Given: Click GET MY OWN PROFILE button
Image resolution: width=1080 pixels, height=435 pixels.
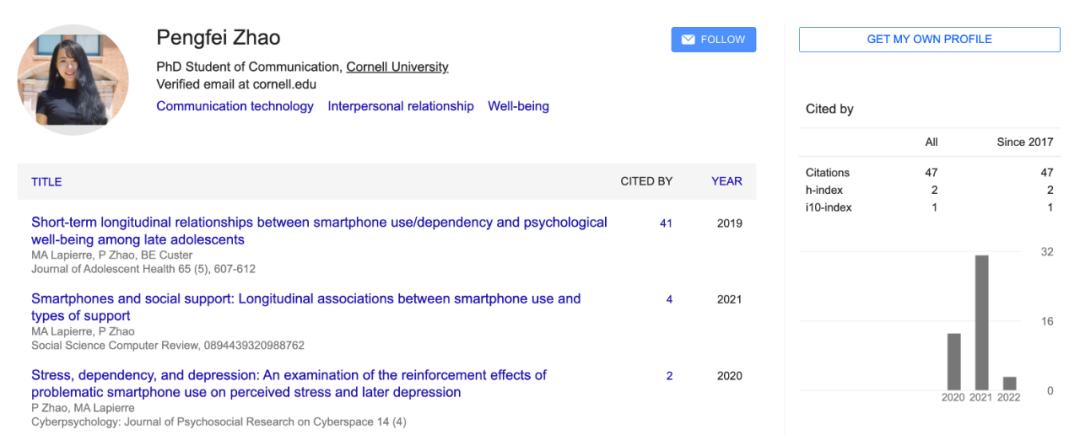Looking at the screenshot, I should click(x=929, y=39).
